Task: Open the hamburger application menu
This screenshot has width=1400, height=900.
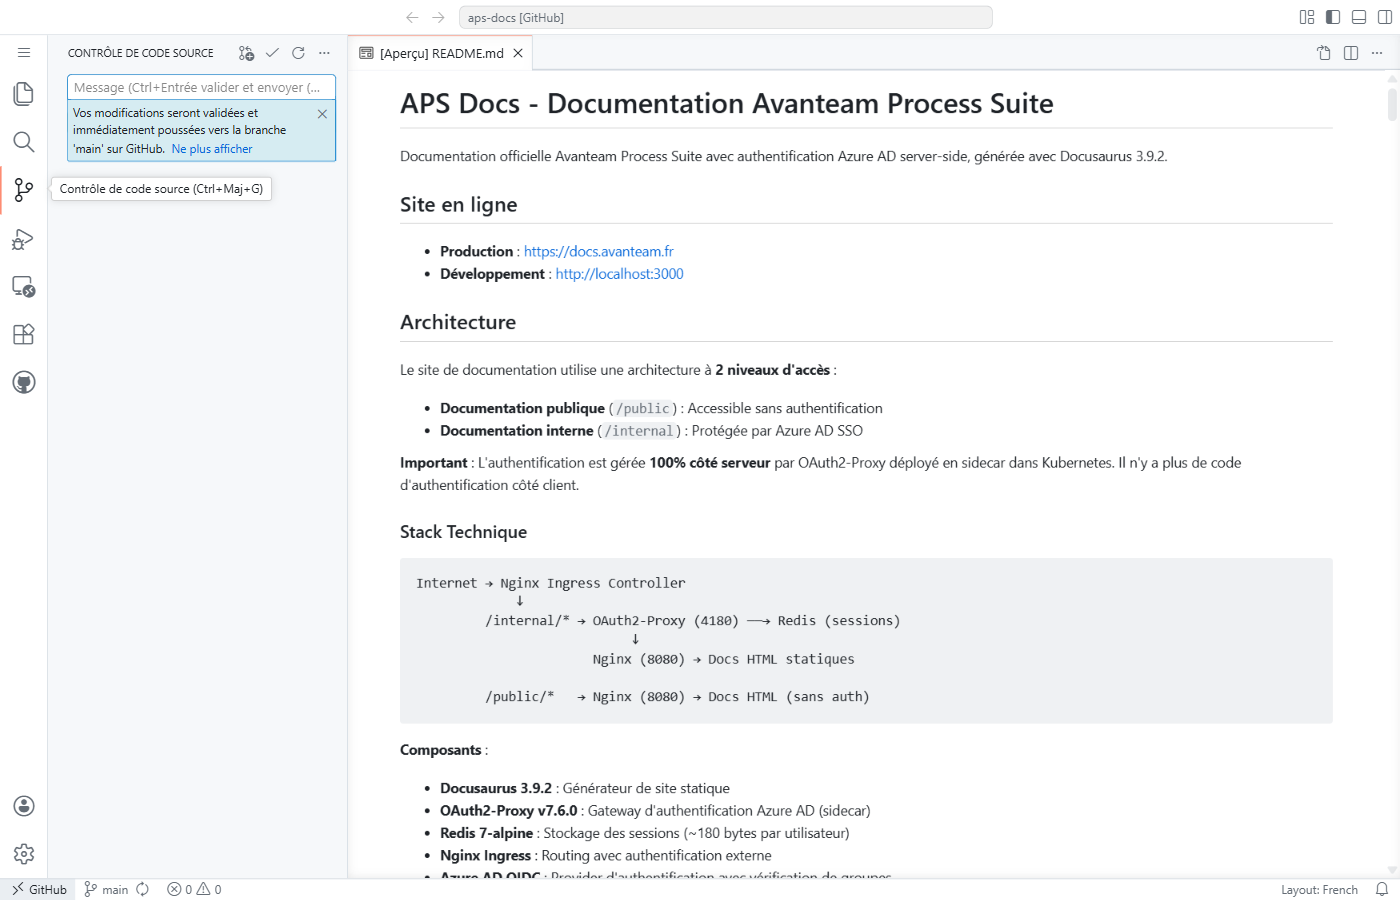Action: [x=23, y=53]
